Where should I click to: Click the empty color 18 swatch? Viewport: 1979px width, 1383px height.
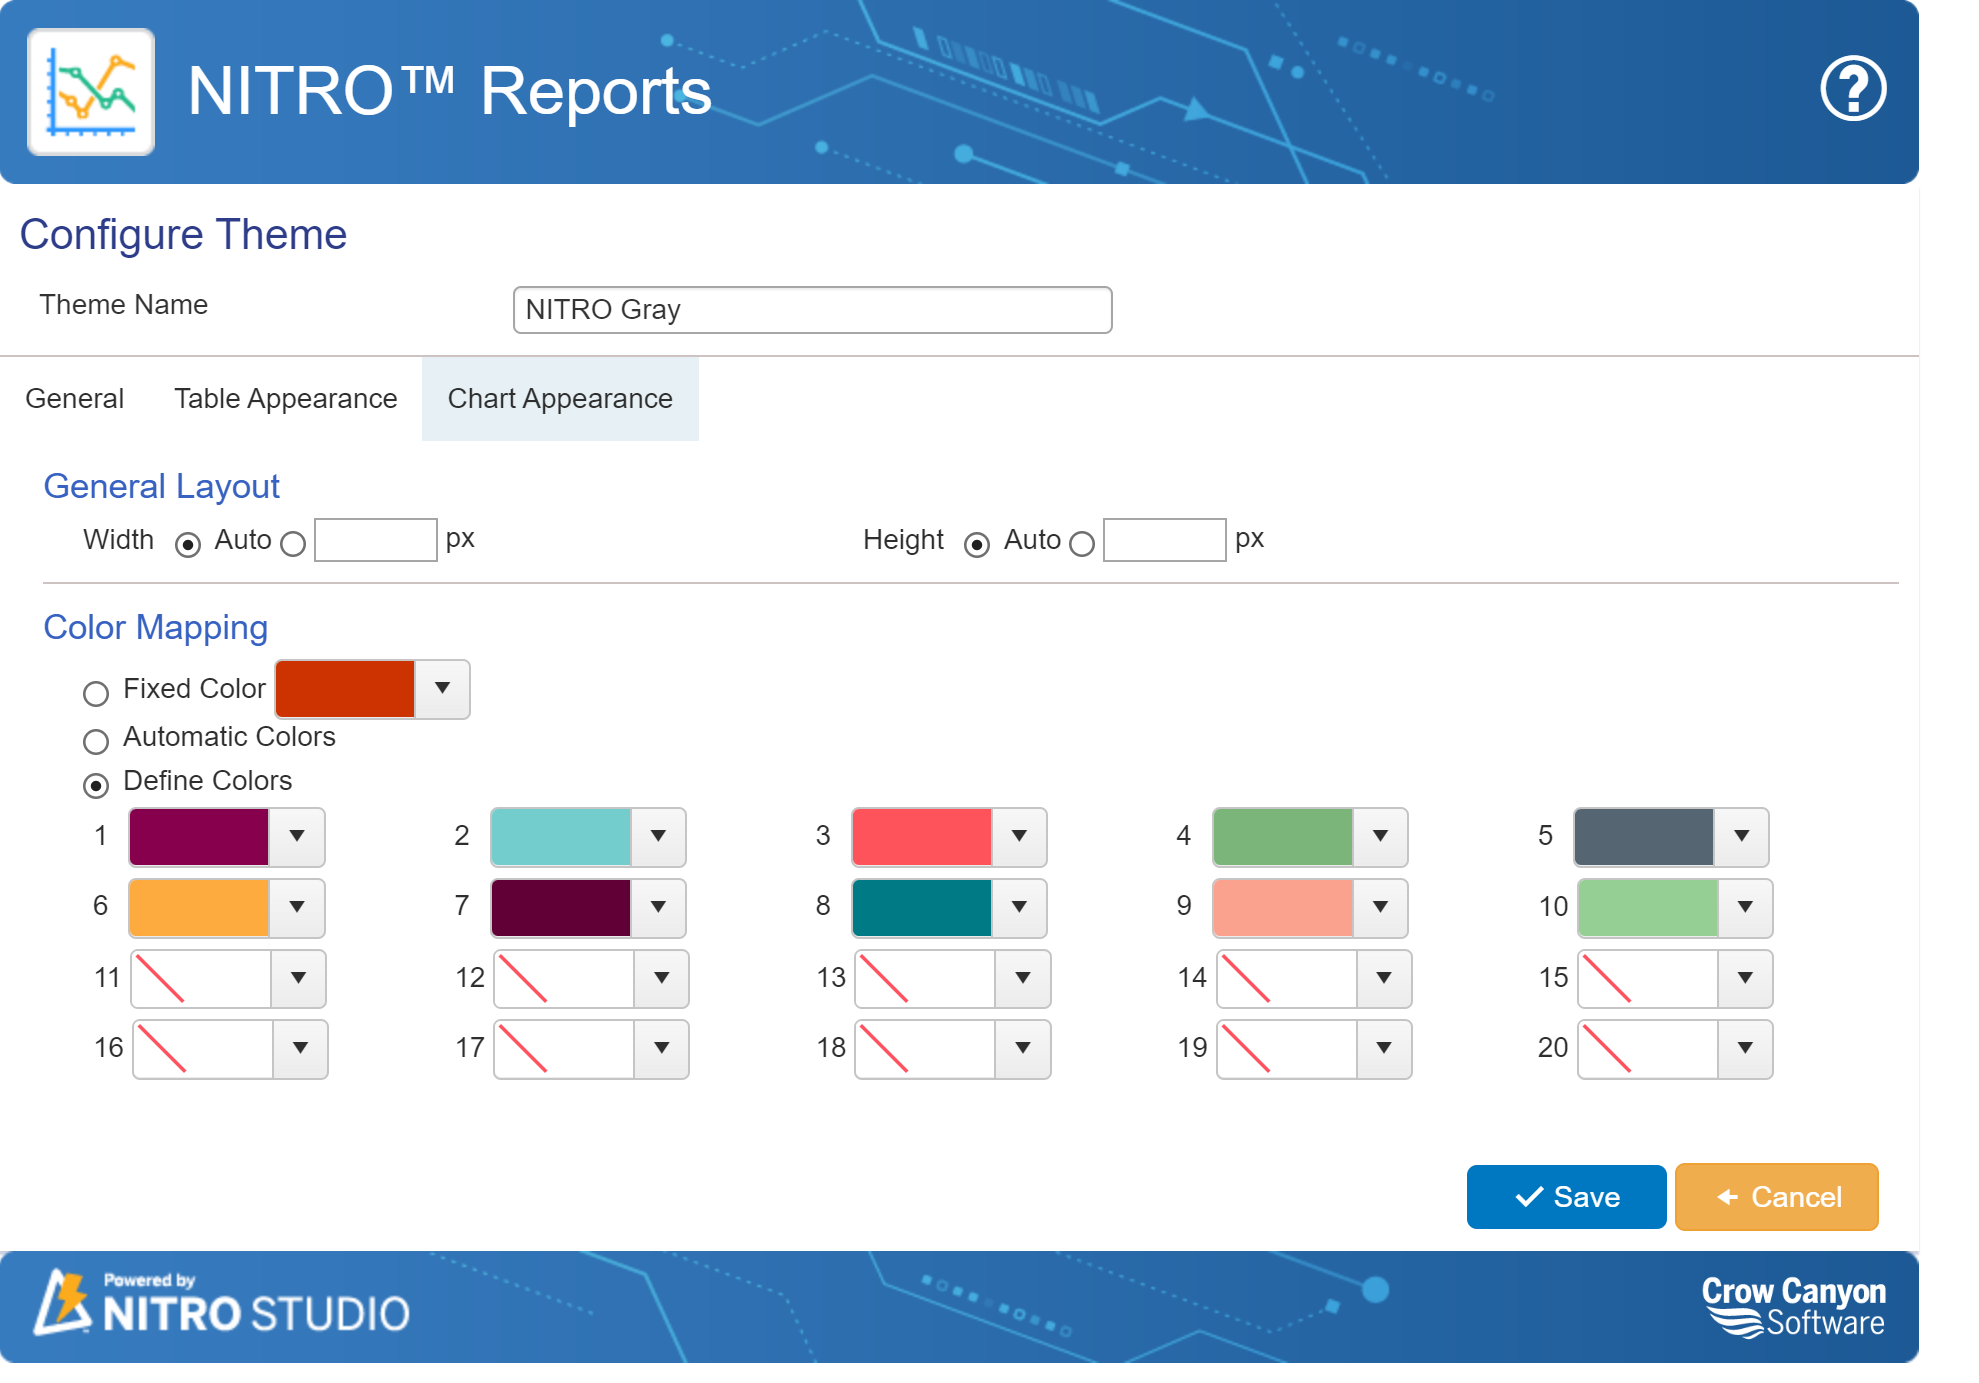click(x=925, y=1049)
